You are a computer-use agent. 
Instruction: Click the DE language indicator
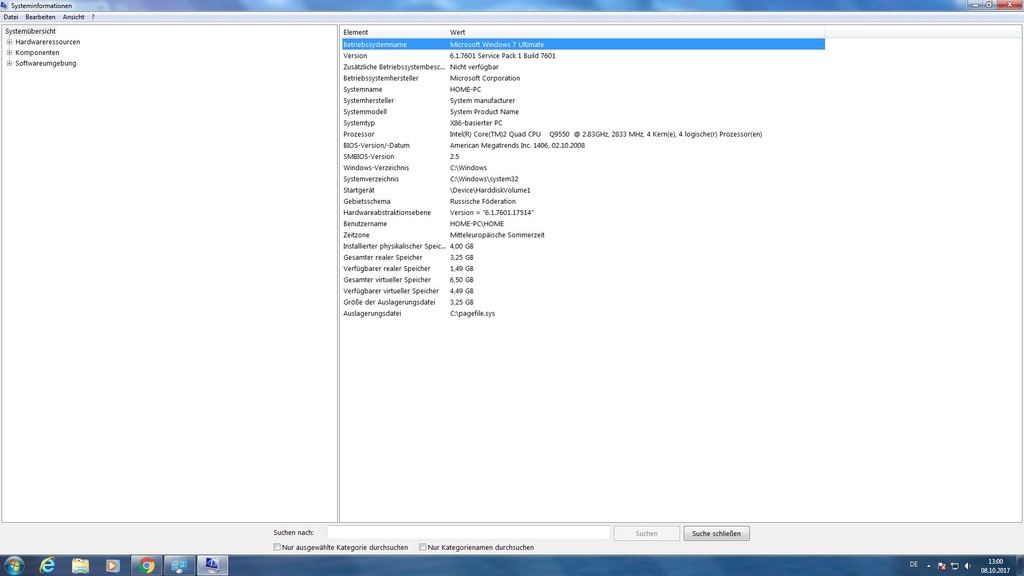coord(914,565)
